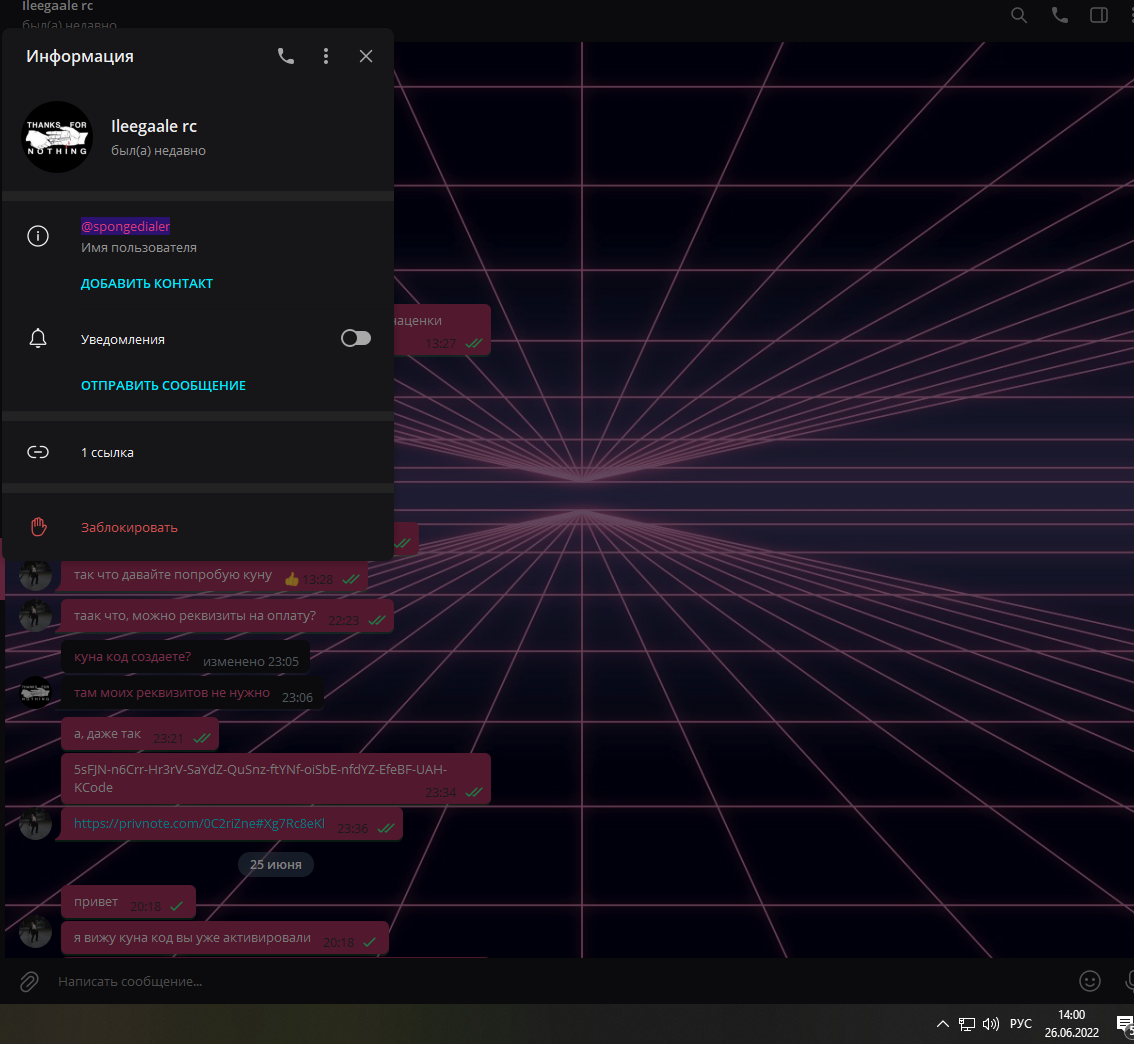Close the Информация panel
This screenshot has width=1134, height=1044.
pyautogui.click(x=366, y=56)
